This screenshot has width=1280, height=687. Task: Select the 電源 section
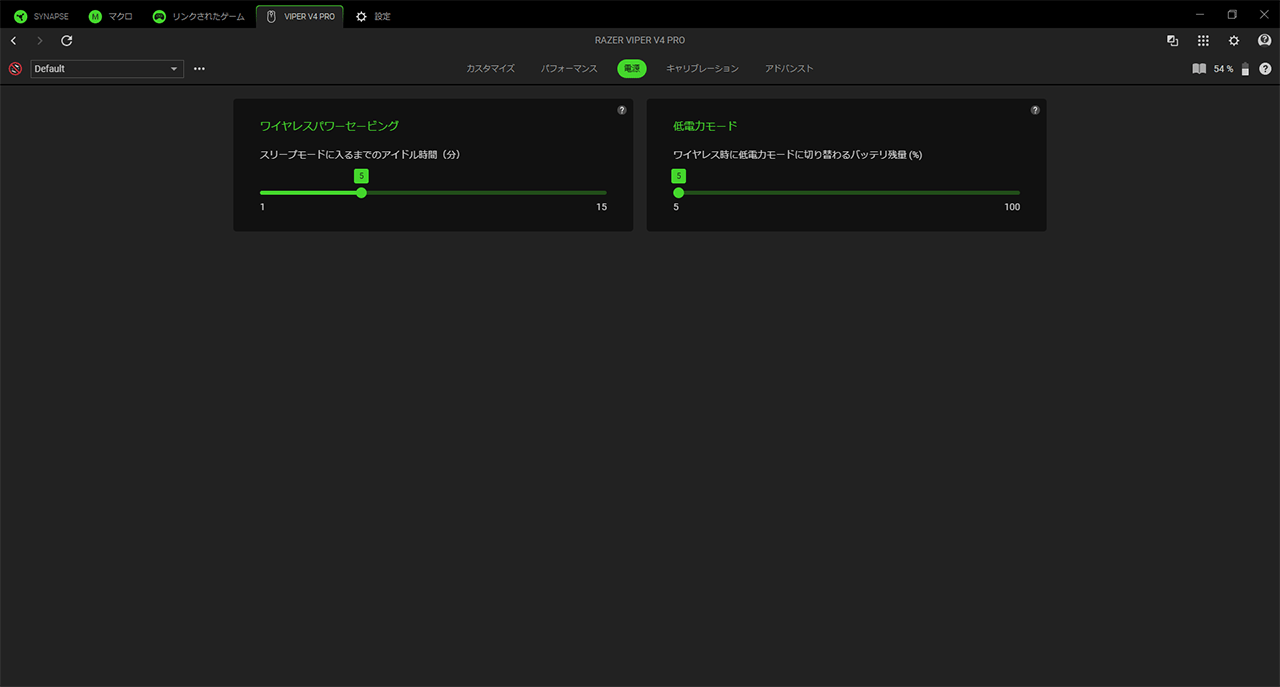(x=632, y=69)
